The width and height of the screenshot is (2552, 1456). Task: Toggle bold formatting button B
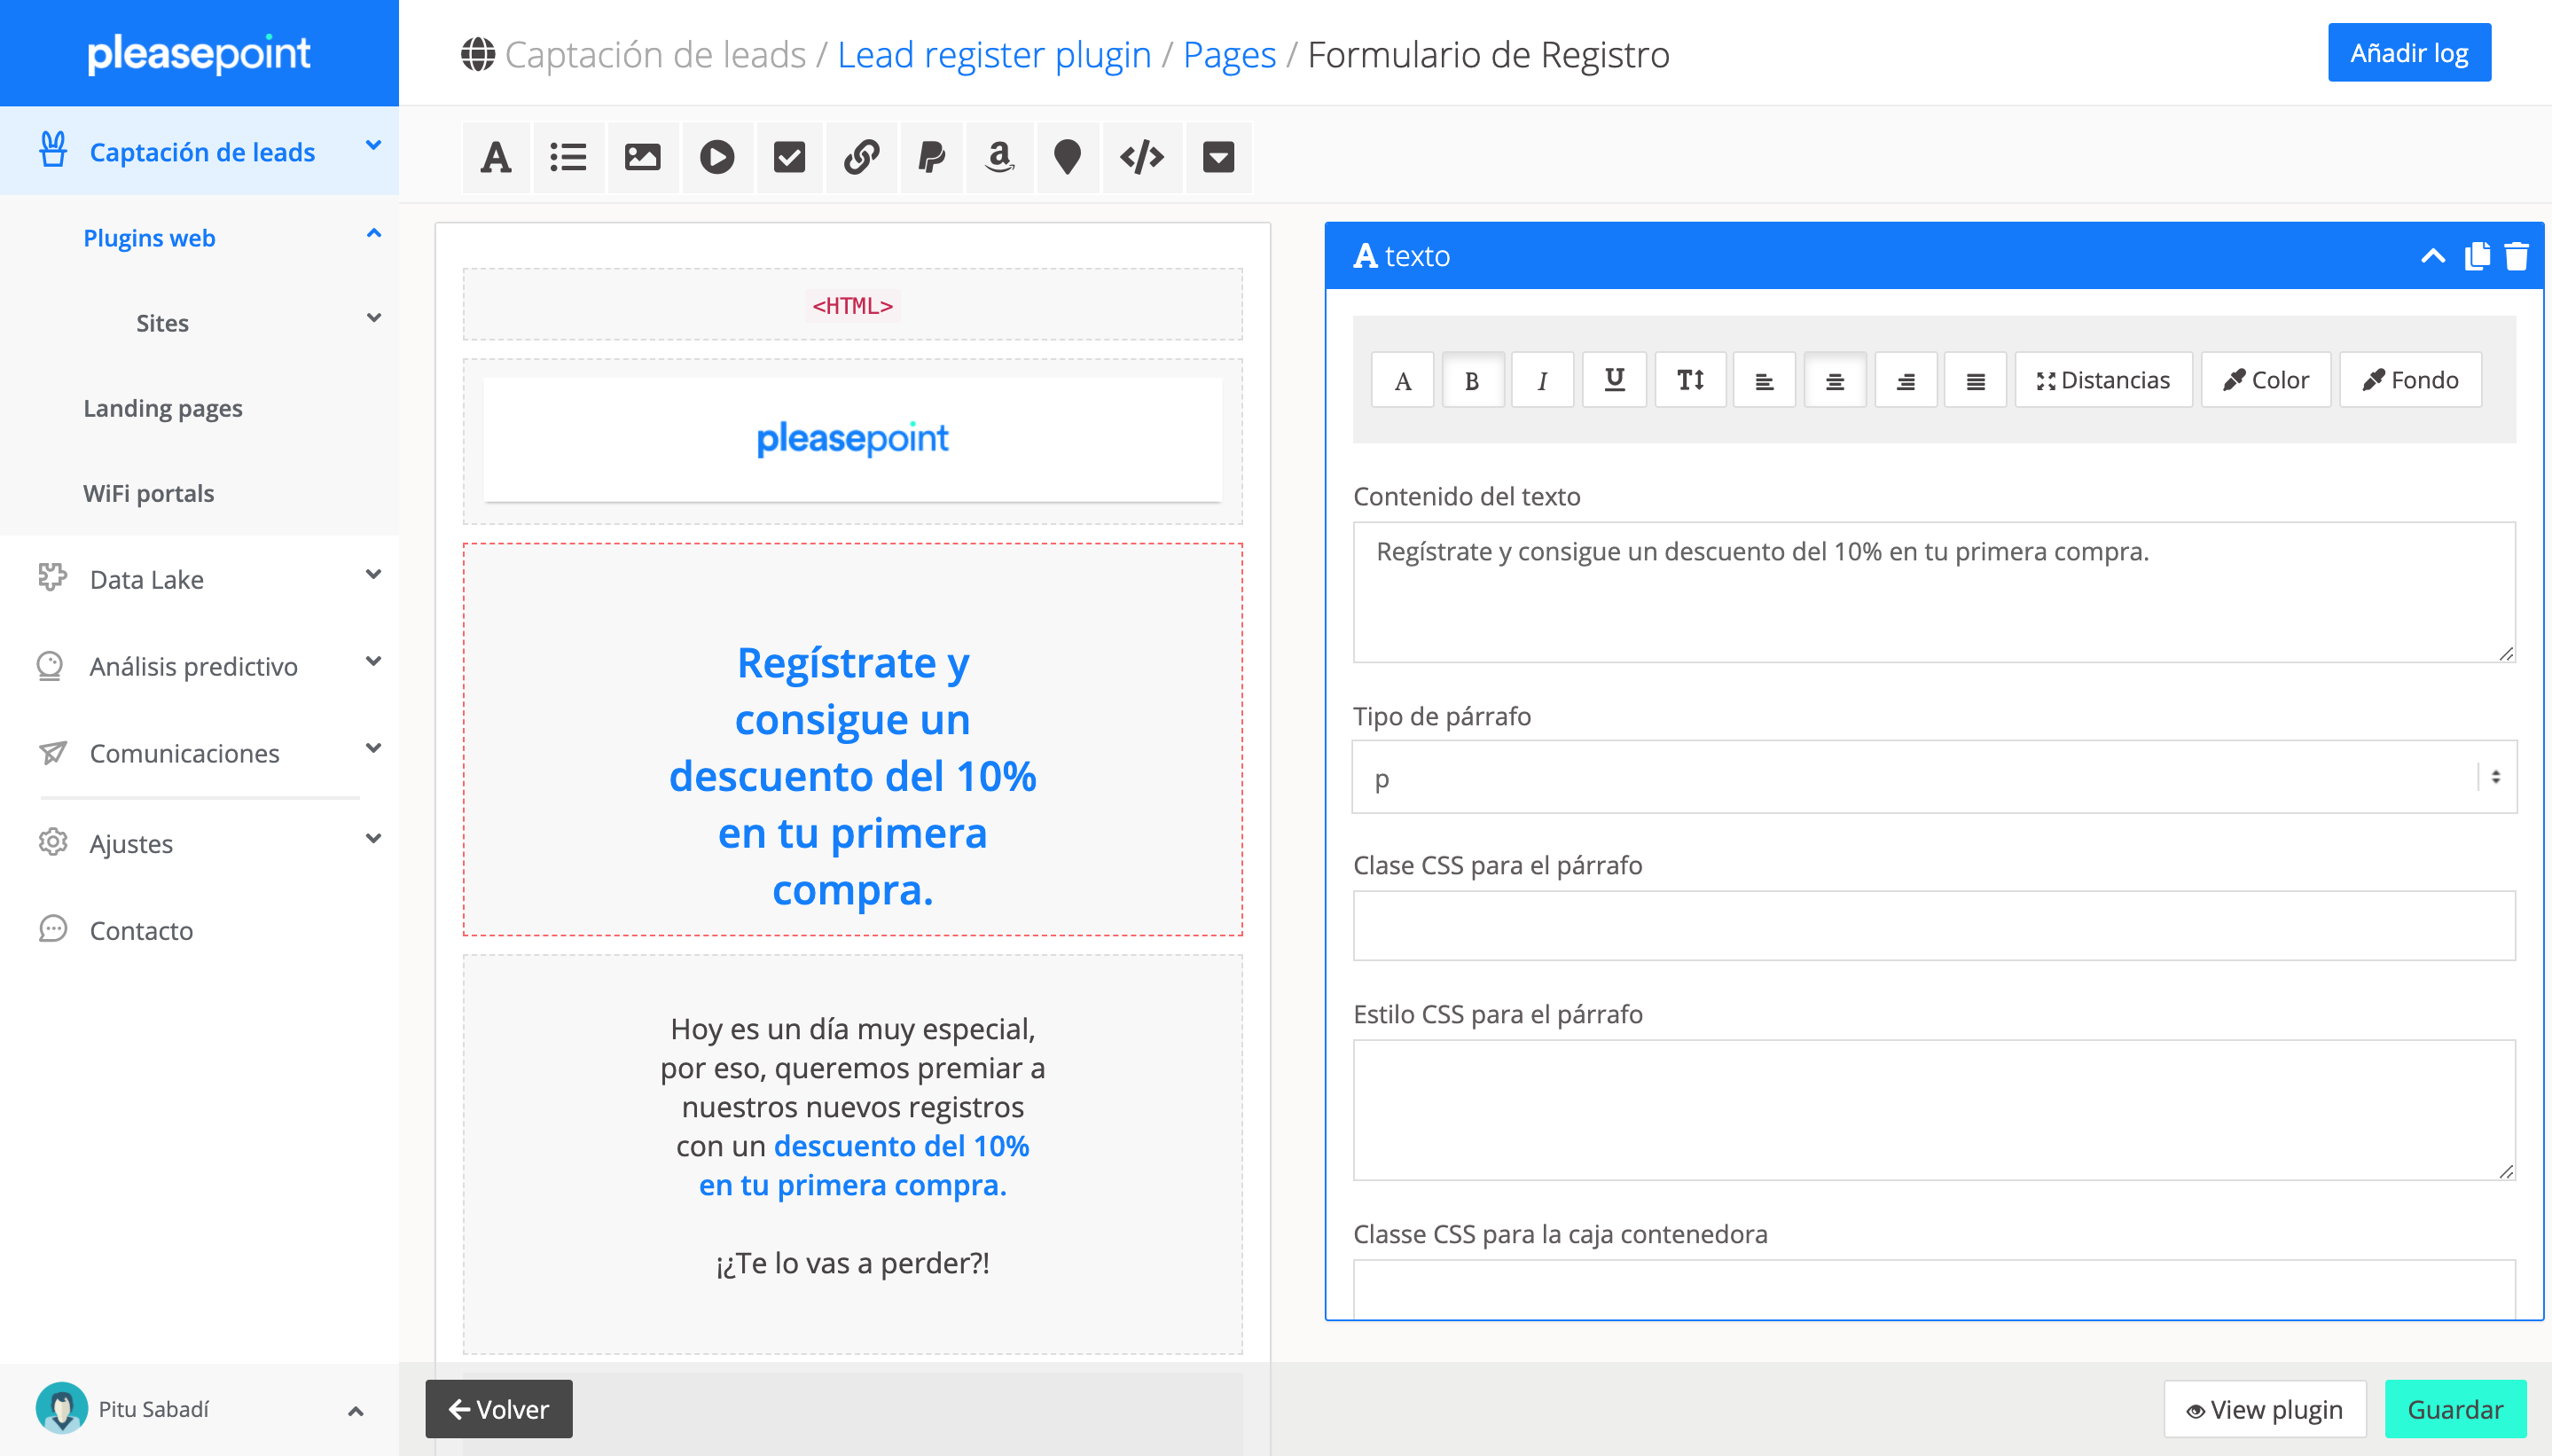[1471, 380]
